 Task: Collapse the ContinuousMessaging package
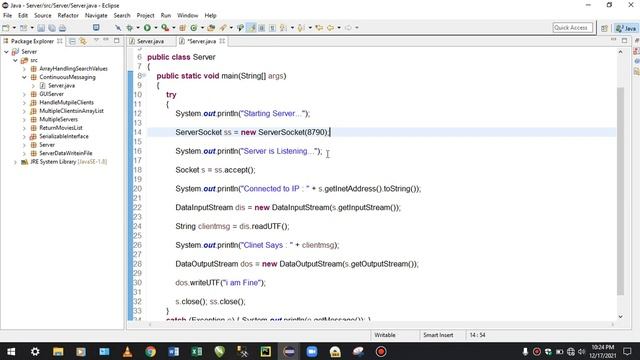[x=24, y=77]
